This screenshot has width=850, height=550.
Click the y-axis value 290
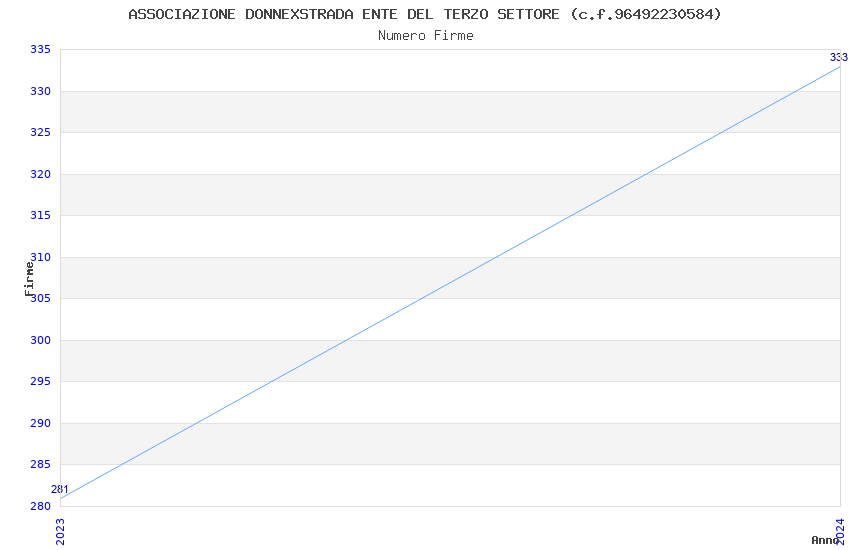(x=40, y=423)
